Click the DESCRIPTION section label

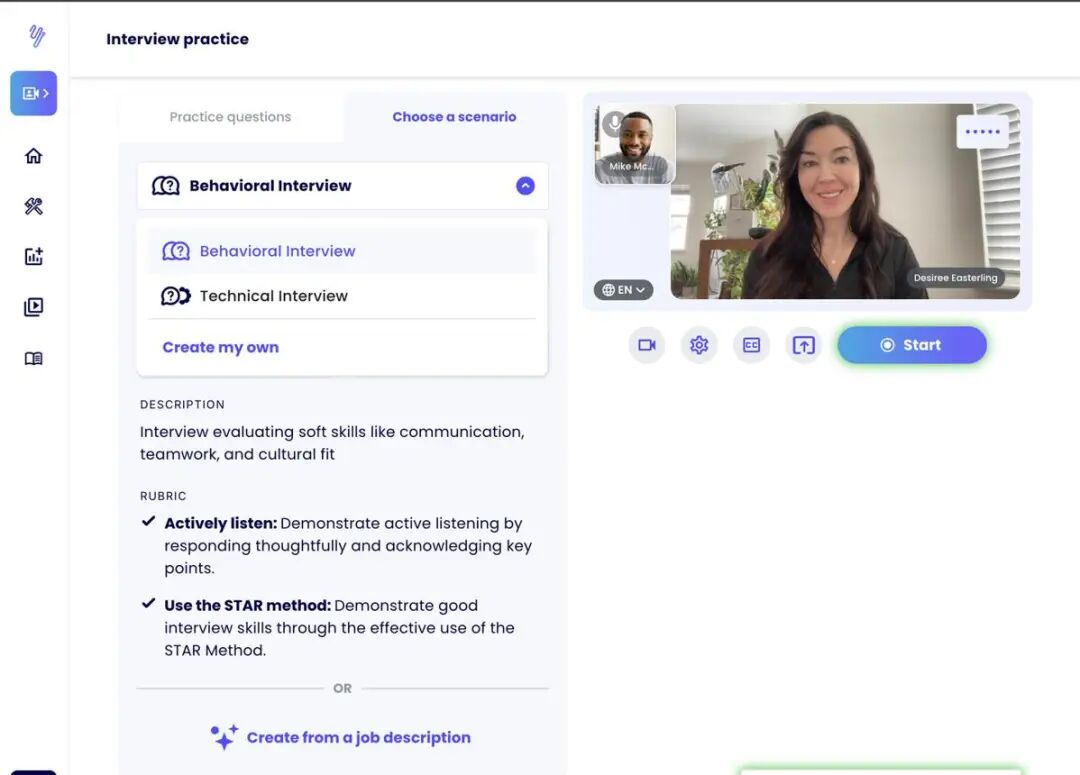point(182,404)
